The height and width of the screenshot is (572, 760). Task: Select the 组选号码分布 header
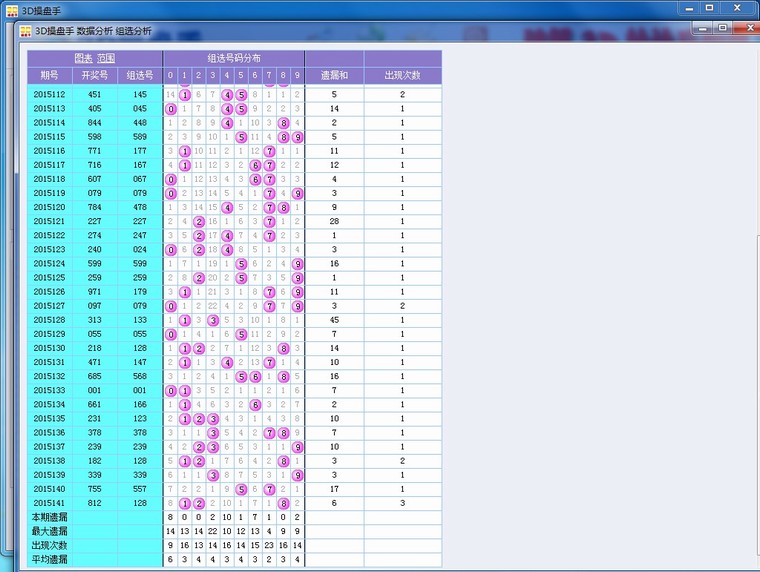(233, 59)
